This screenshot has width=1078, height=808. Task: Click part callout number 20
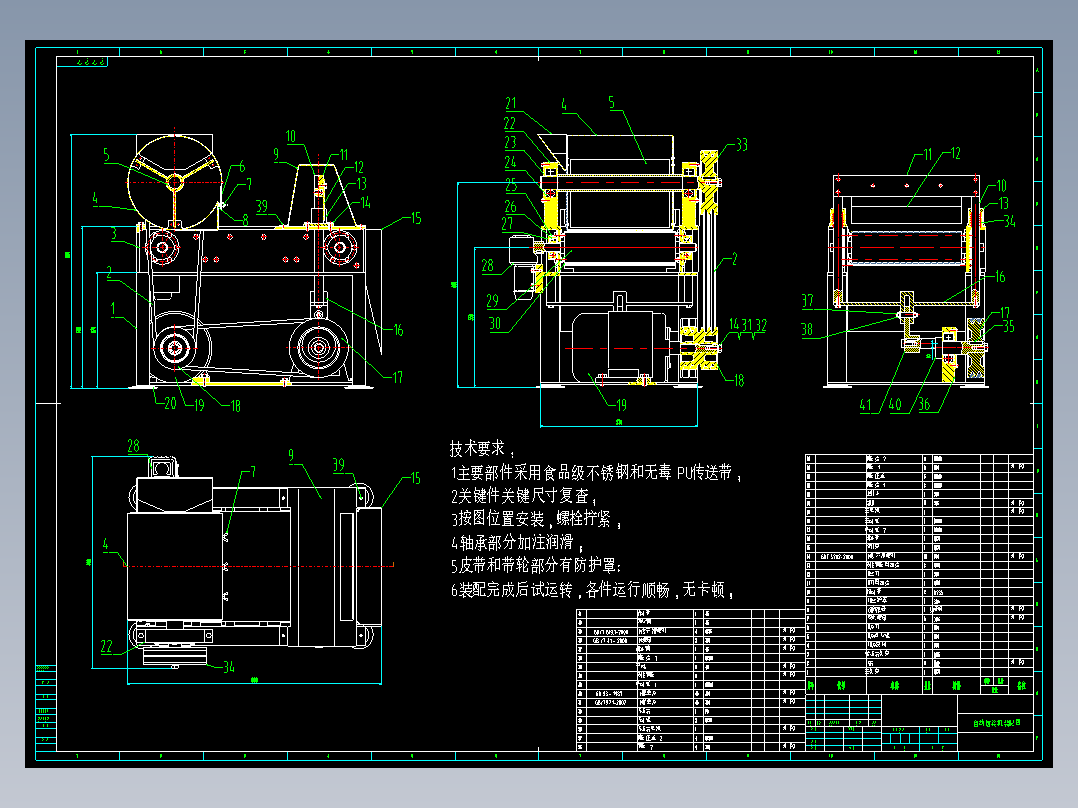point(170,404)
